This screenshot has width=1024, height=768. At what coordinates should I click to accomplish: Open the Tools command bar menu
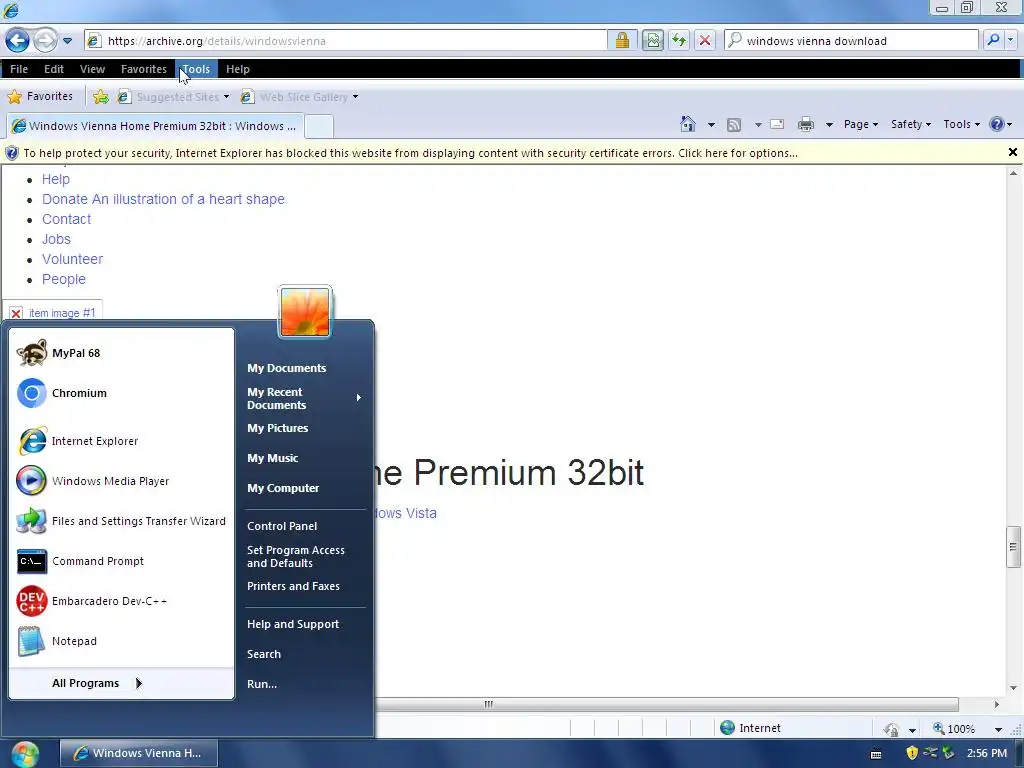pos(961,124)
